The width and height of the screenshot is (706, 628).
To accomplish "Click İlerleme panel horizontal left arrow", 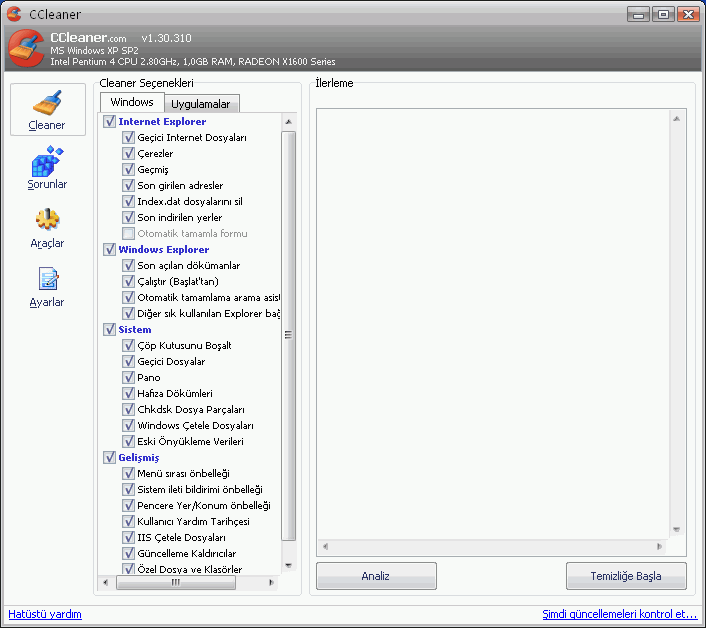I will point(325,547).
